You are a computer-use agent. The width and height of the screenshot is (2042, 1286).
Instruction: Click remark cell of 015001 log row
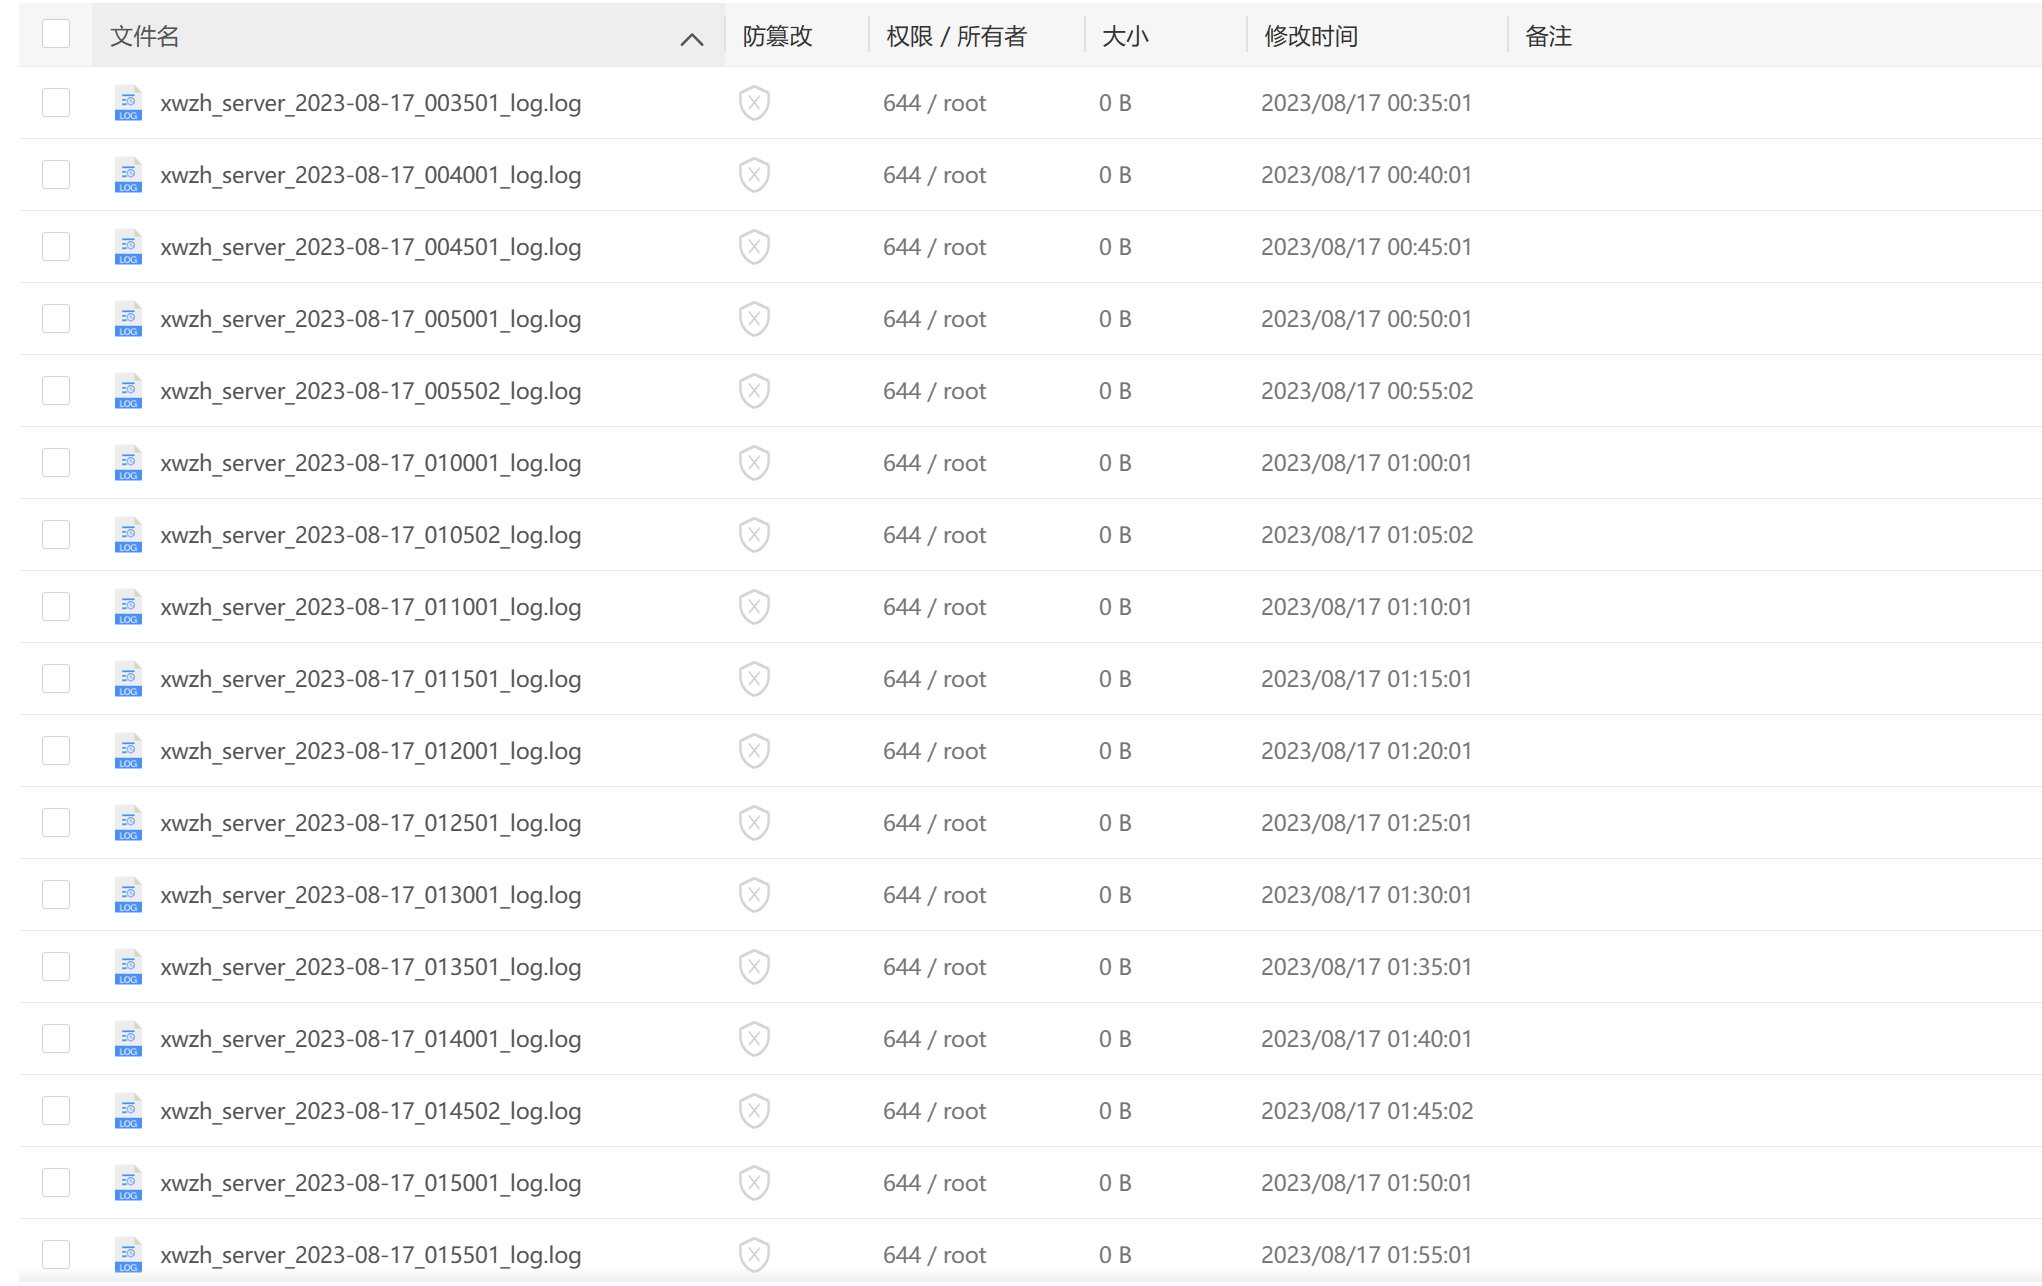click(1774, 1183)
